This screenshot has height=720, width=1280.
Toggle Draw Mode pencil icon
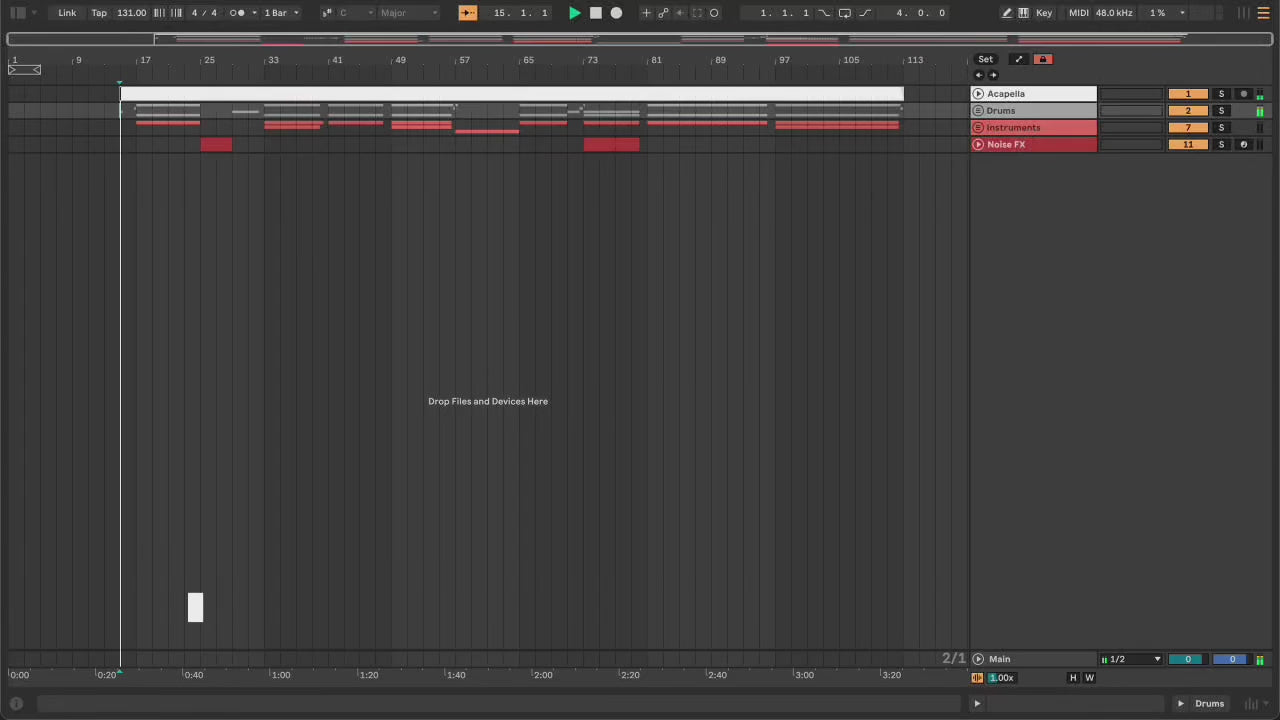1006,13
